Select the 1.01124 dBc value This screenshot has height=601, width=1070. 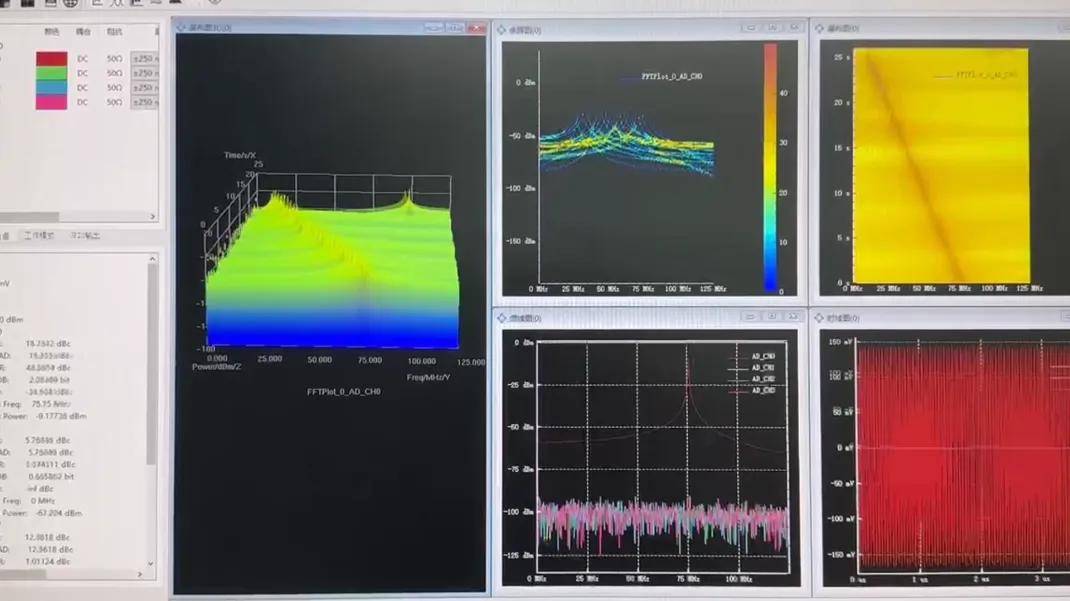coord(48,561)
